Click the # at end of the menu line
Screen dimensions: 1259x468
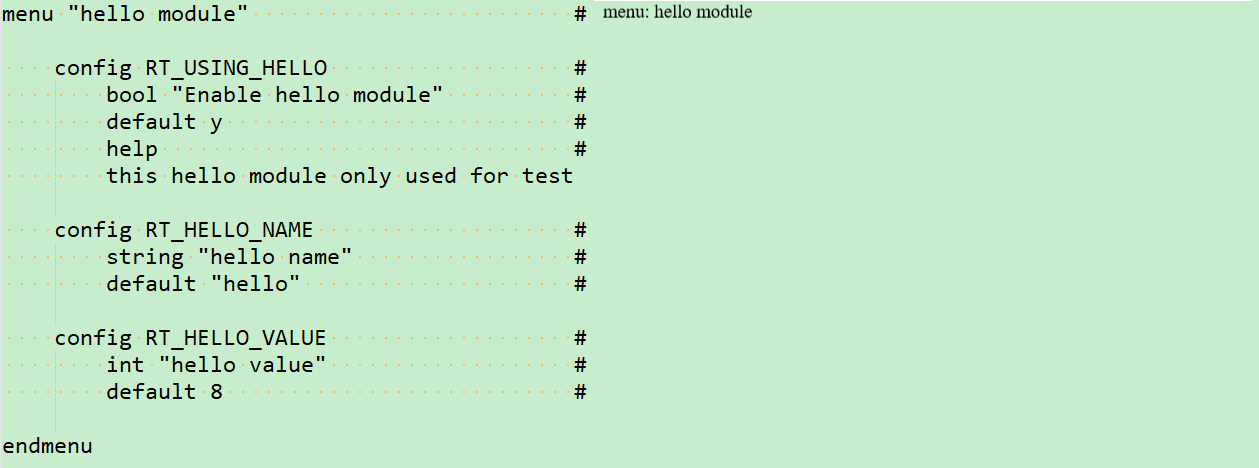click(x=580, y=14)
